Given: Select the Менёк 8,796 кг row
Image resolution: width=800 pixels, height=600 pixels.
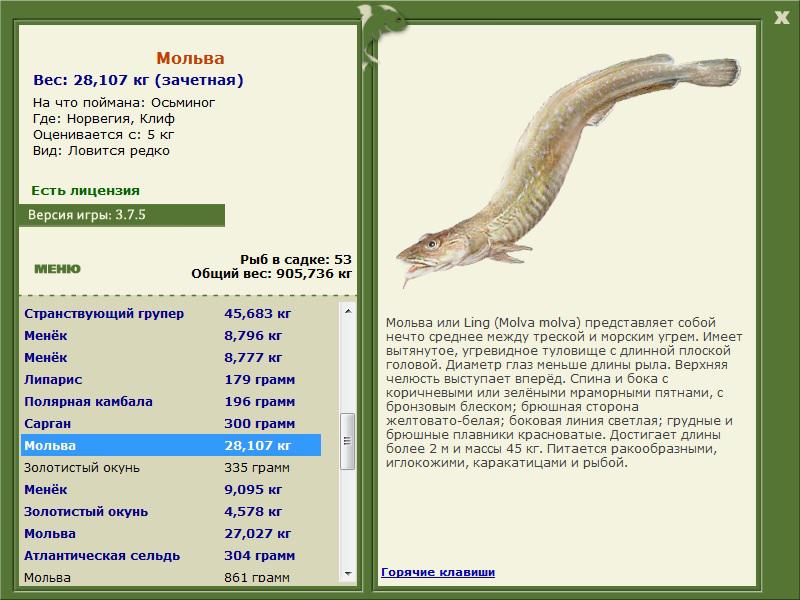Looking at the screenshot, I should 171,335.
